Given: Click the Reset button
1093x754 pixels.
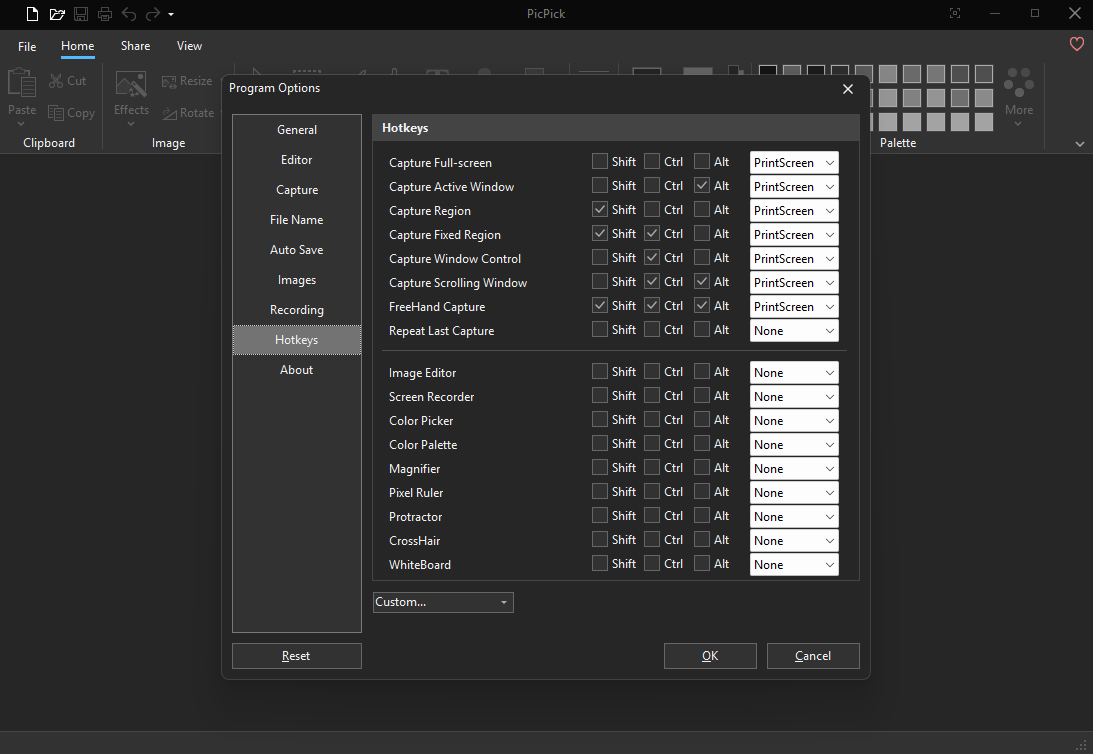Looking at the screenshot, I should (x=296, y=656).
